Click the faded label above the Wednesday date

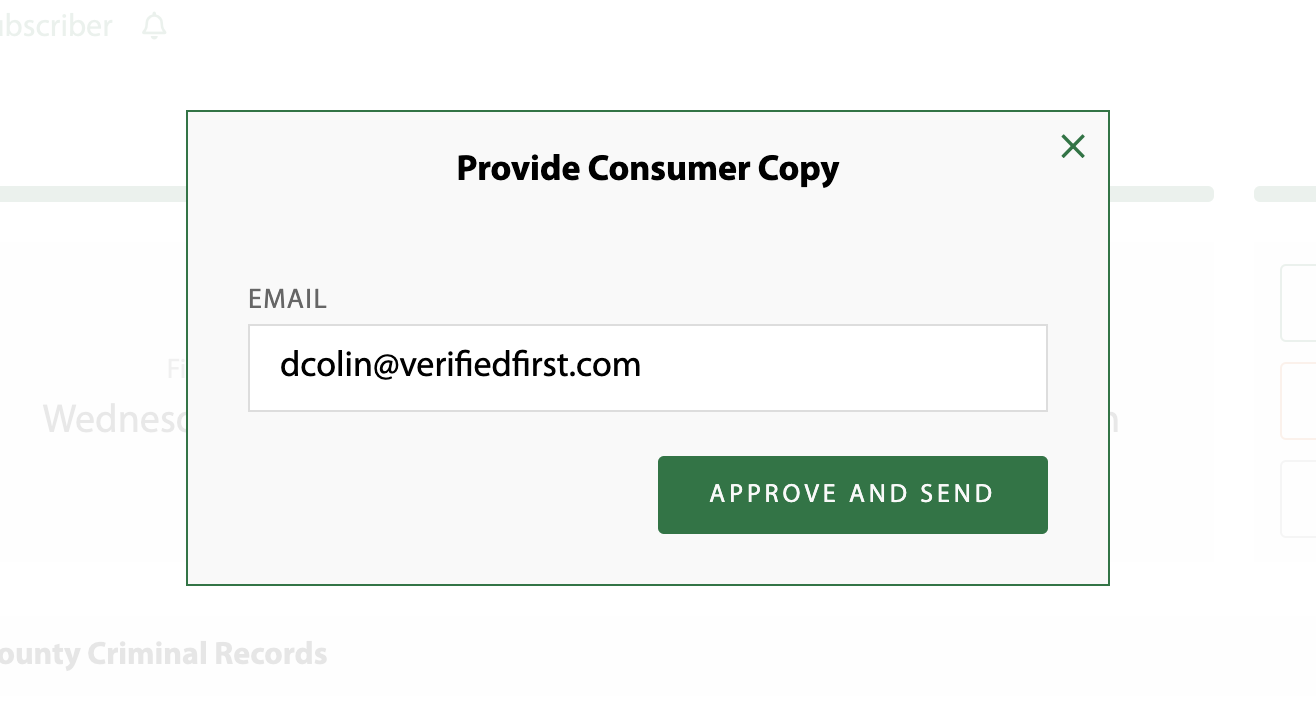click(177, 370)
